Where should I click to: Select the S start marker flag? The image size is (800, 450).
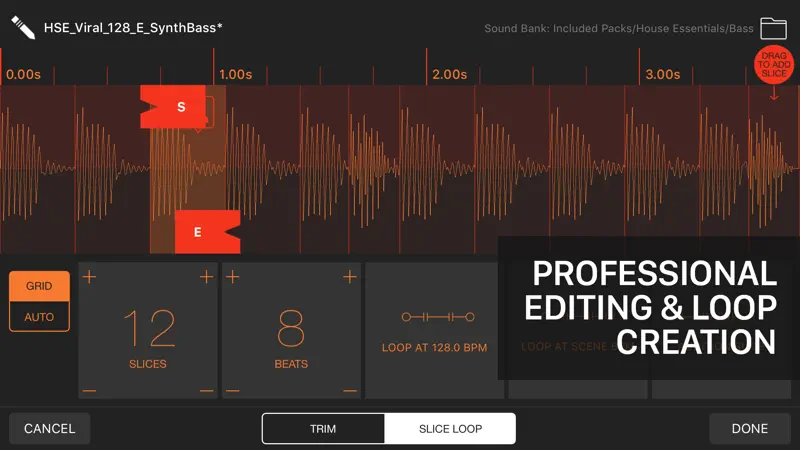tap(173, 107)
